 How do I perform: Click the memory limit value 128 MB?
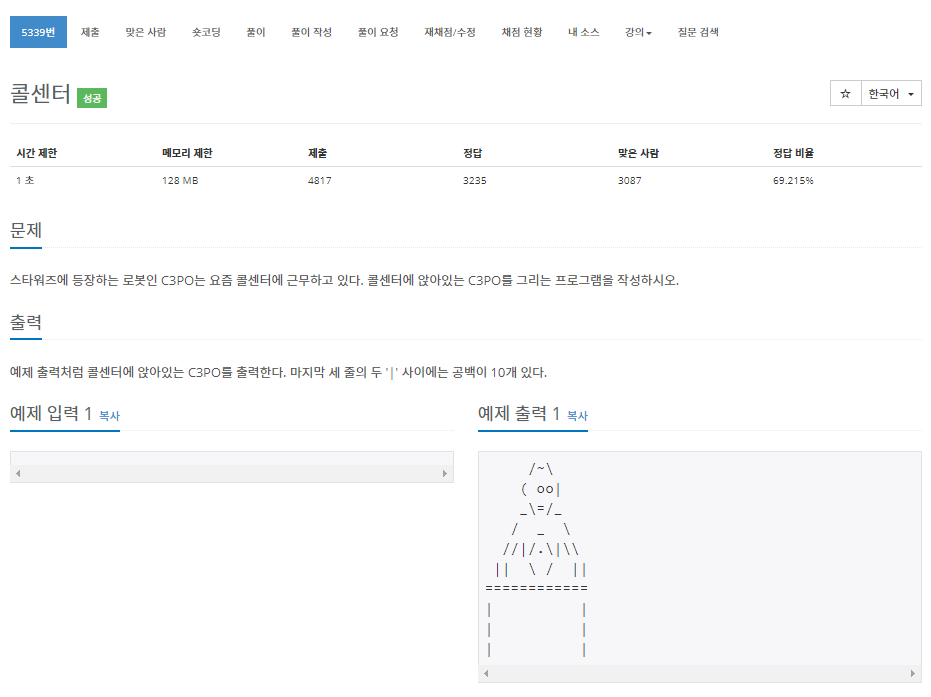180,180
